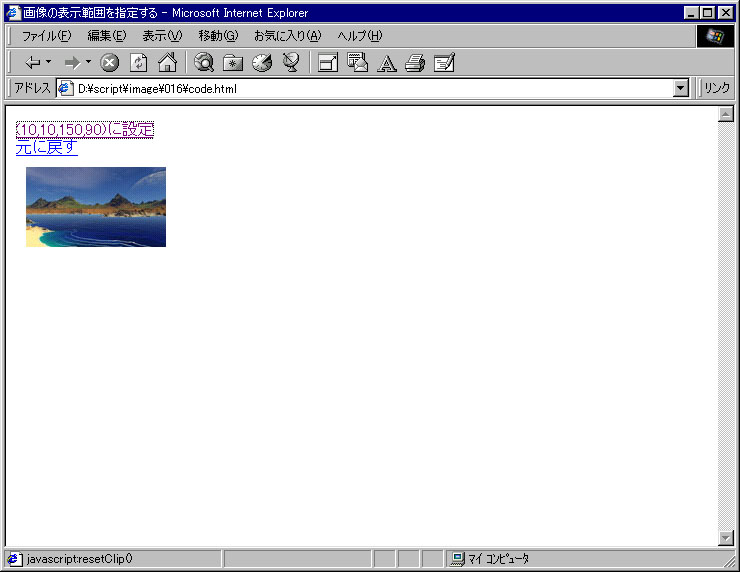Click the vertical scrollbar down arrow
Screen dimensions: 740x572
726,538
